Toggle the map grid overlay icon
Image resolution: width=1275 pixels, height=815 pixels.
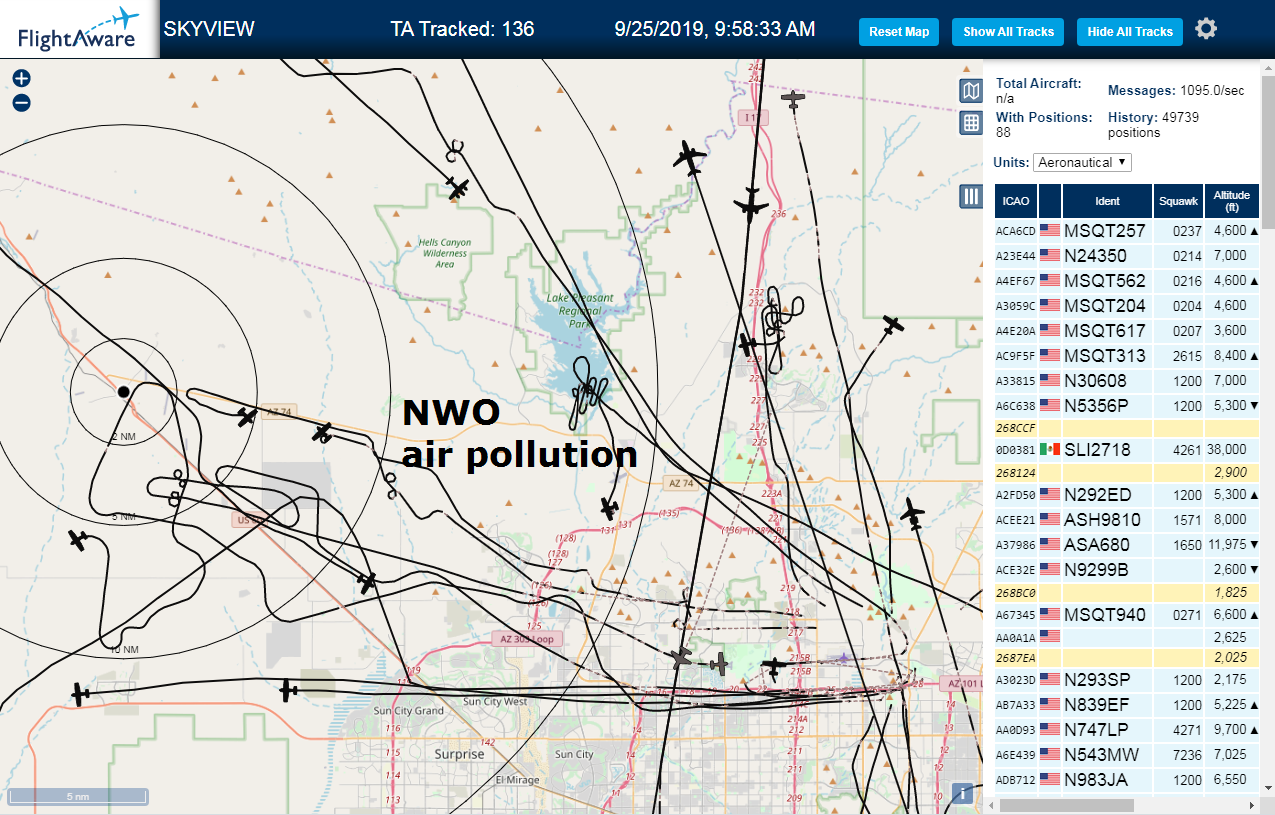click(x=970, y=123)
